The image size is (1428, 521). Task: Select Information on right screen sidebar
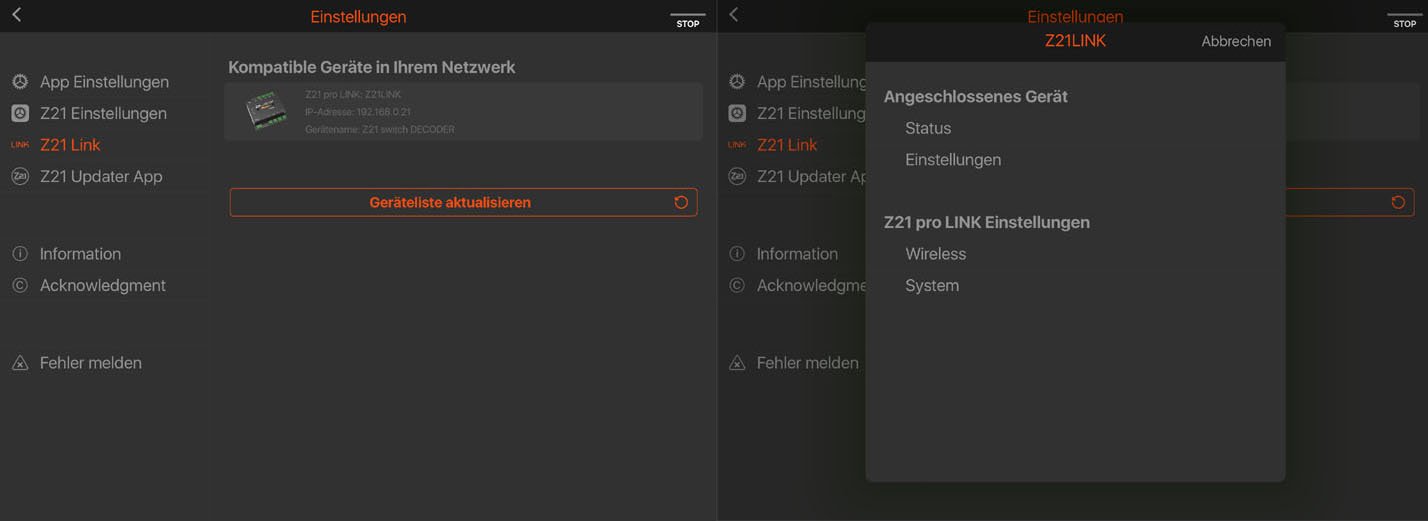[x=797, y=254]
